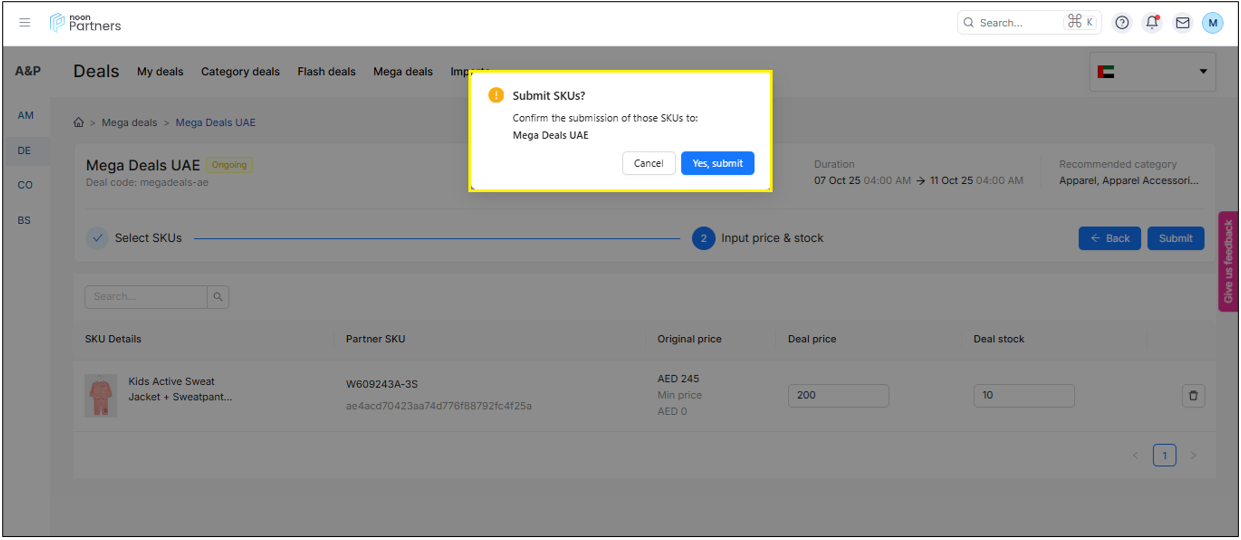Delete the Kids Active Sweat SKU row

click(1193, 396)
